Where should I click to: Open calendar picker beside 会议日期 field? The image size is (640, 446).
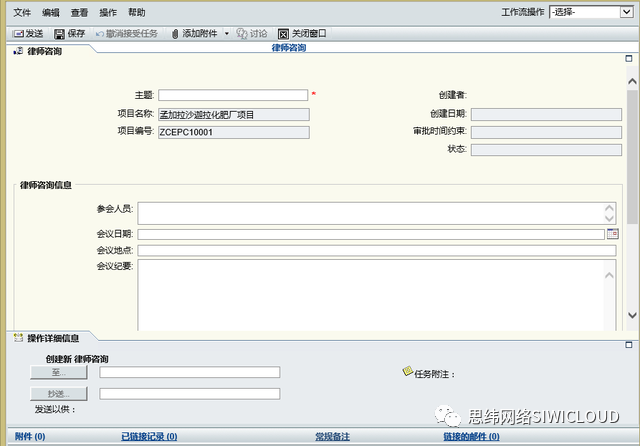click(x=612, y=234)
